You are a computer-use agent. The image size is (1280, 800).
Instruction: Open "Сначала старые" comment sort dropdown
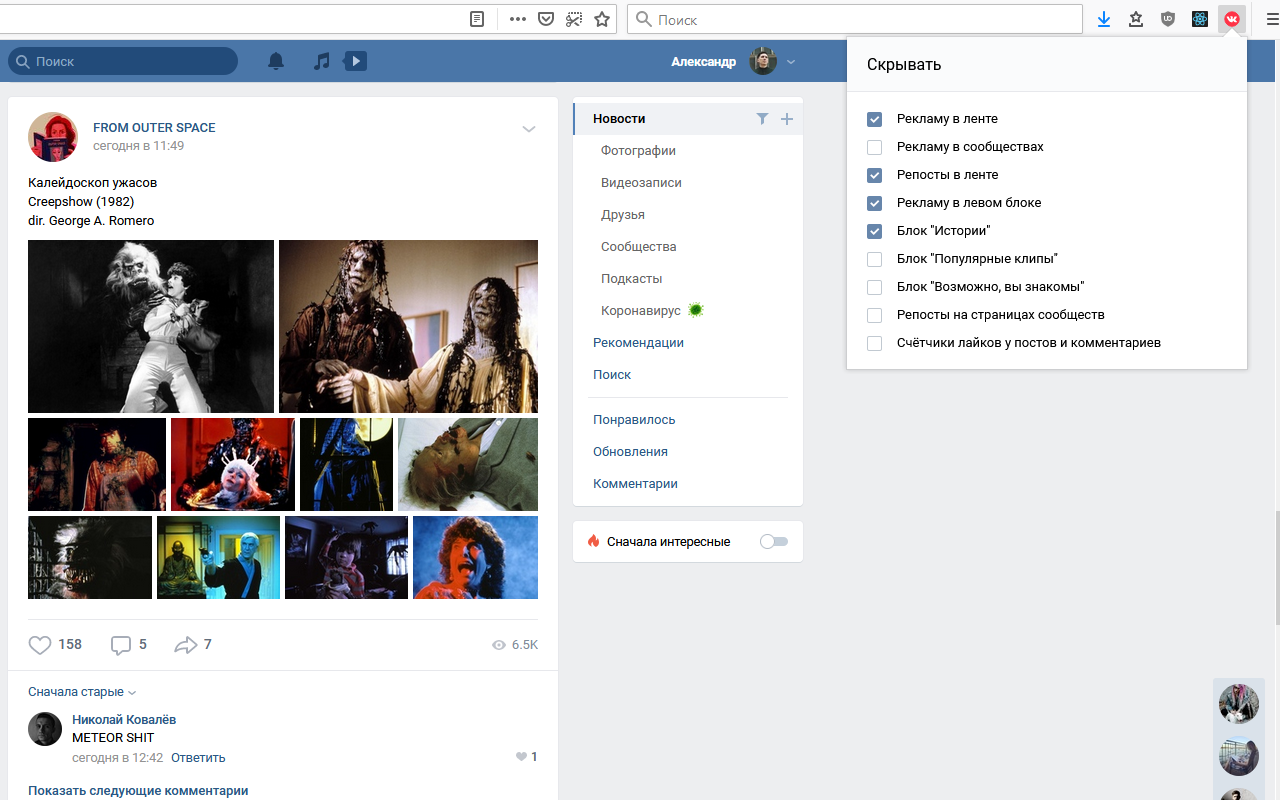coord(82,692)
